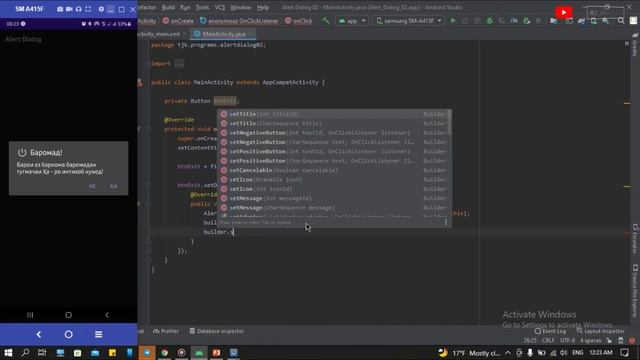The width and height of the screenshot is (640, 360).
Task: Click the Attach Debugger to Process icon
Action: pos(527,21)
